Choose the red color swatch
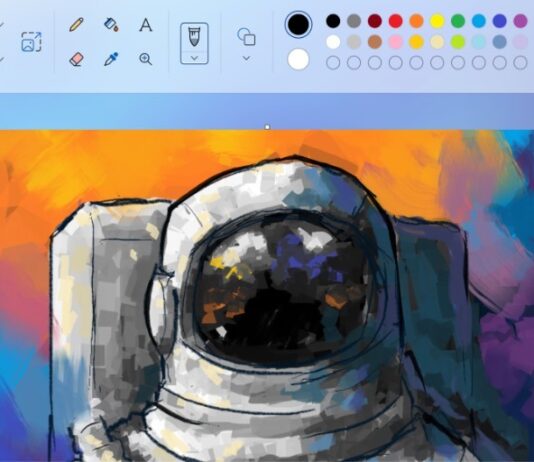 396,21
